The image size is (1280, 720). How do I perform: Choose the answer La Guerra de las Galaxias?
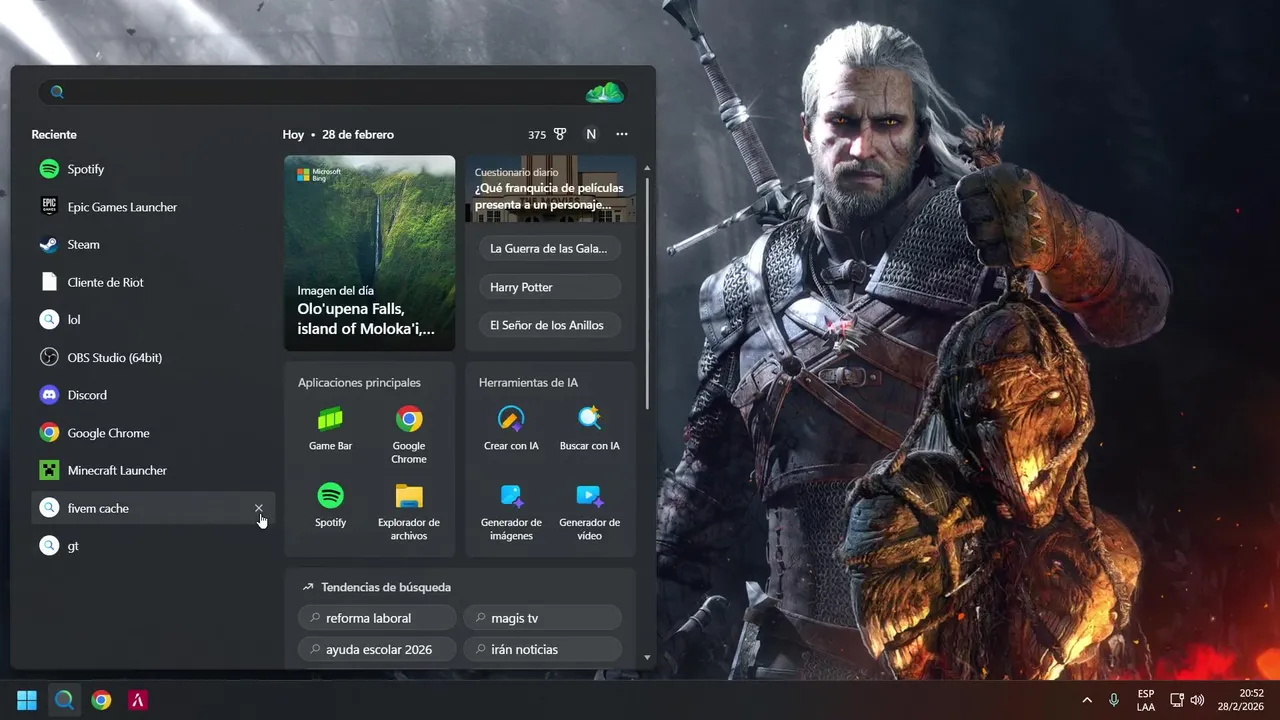(549, 249)
